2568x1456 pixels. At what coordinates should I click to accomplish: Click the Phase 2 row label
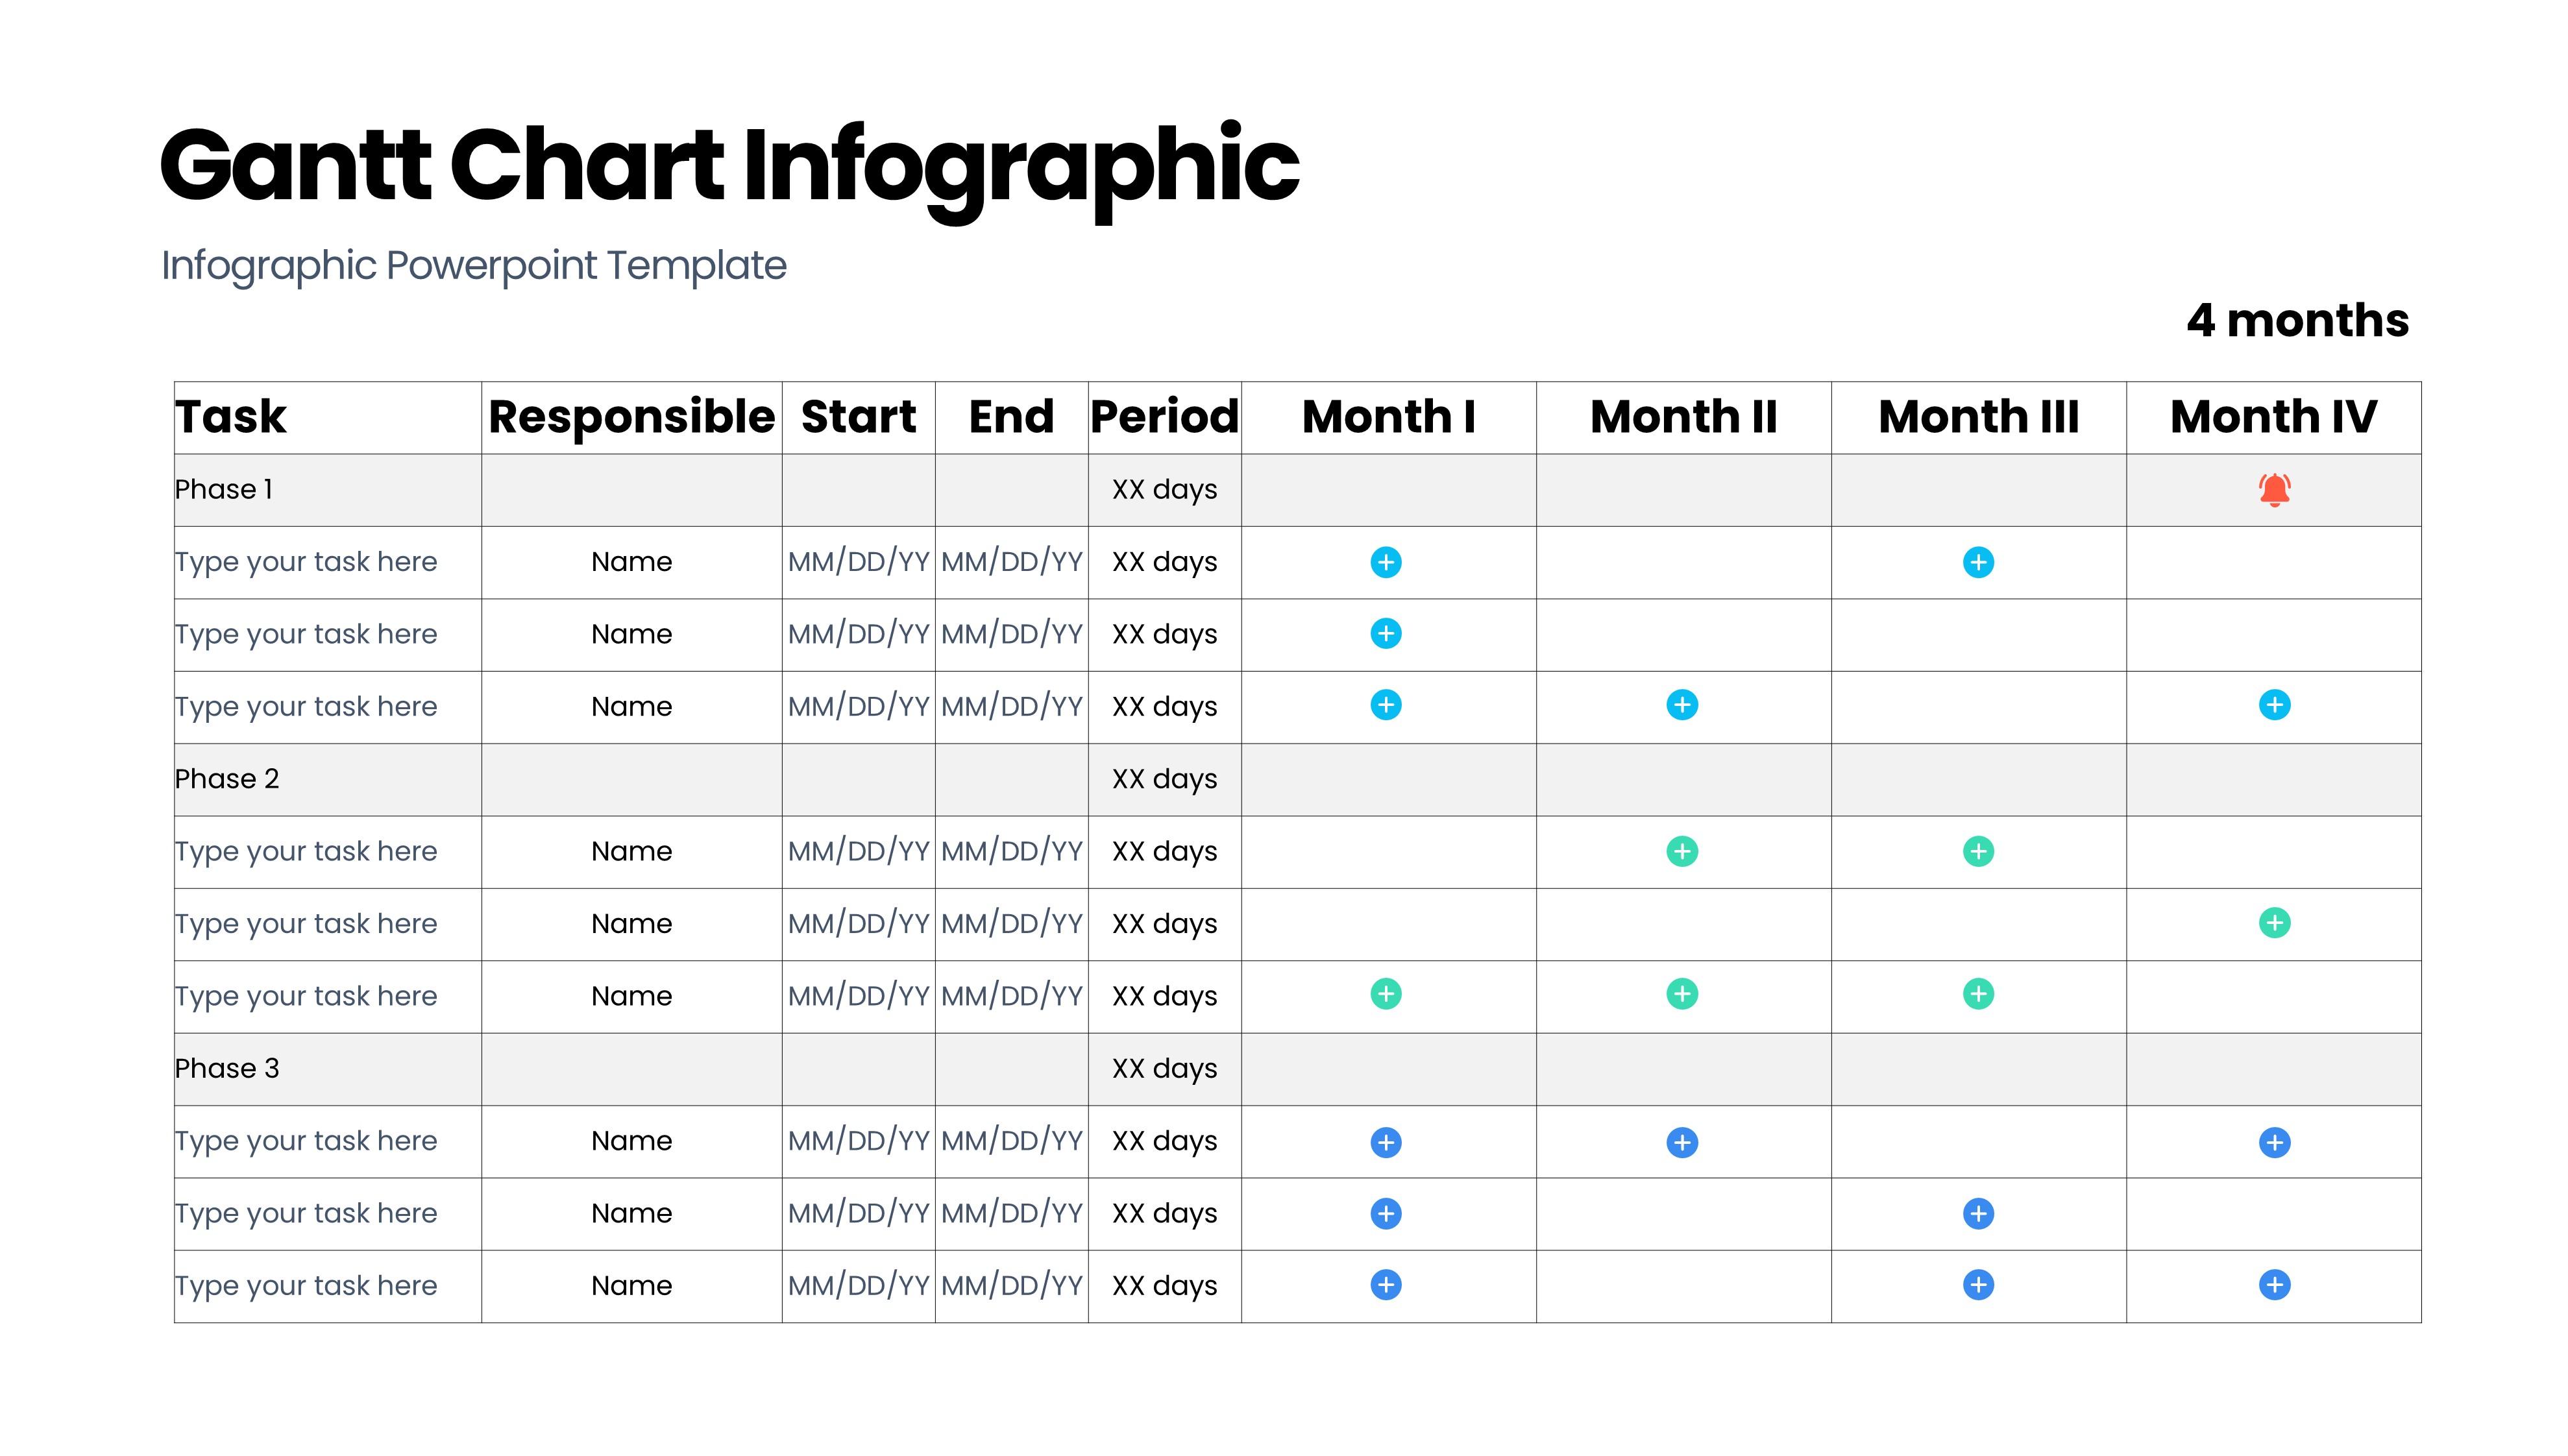pos(227,779)
